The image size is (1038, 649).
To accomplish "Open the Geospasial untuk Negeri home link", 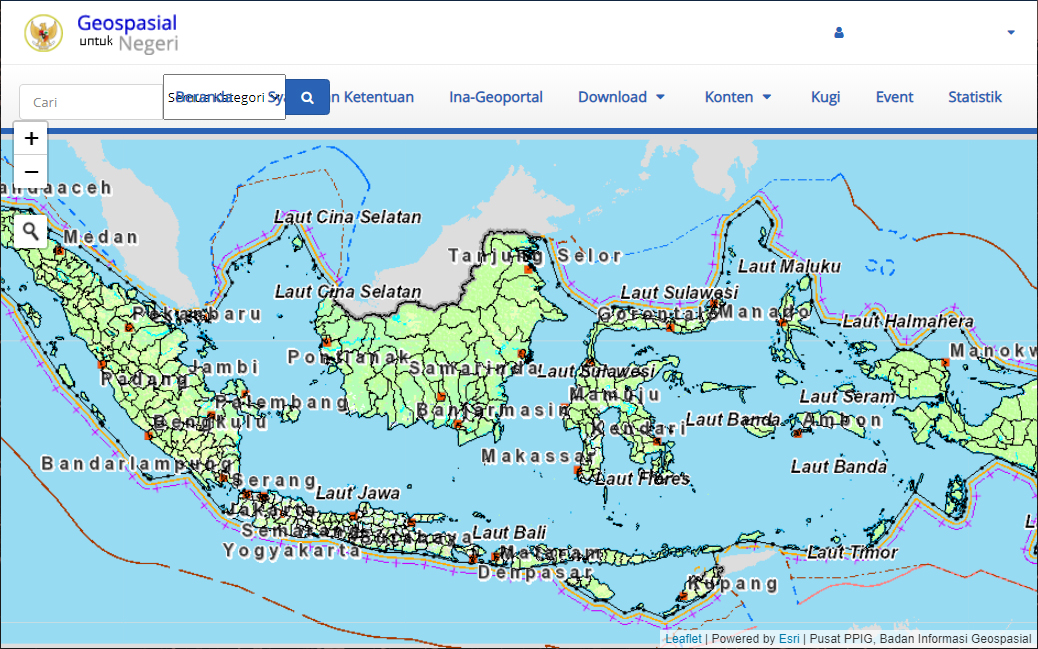I will pos(128,33).
